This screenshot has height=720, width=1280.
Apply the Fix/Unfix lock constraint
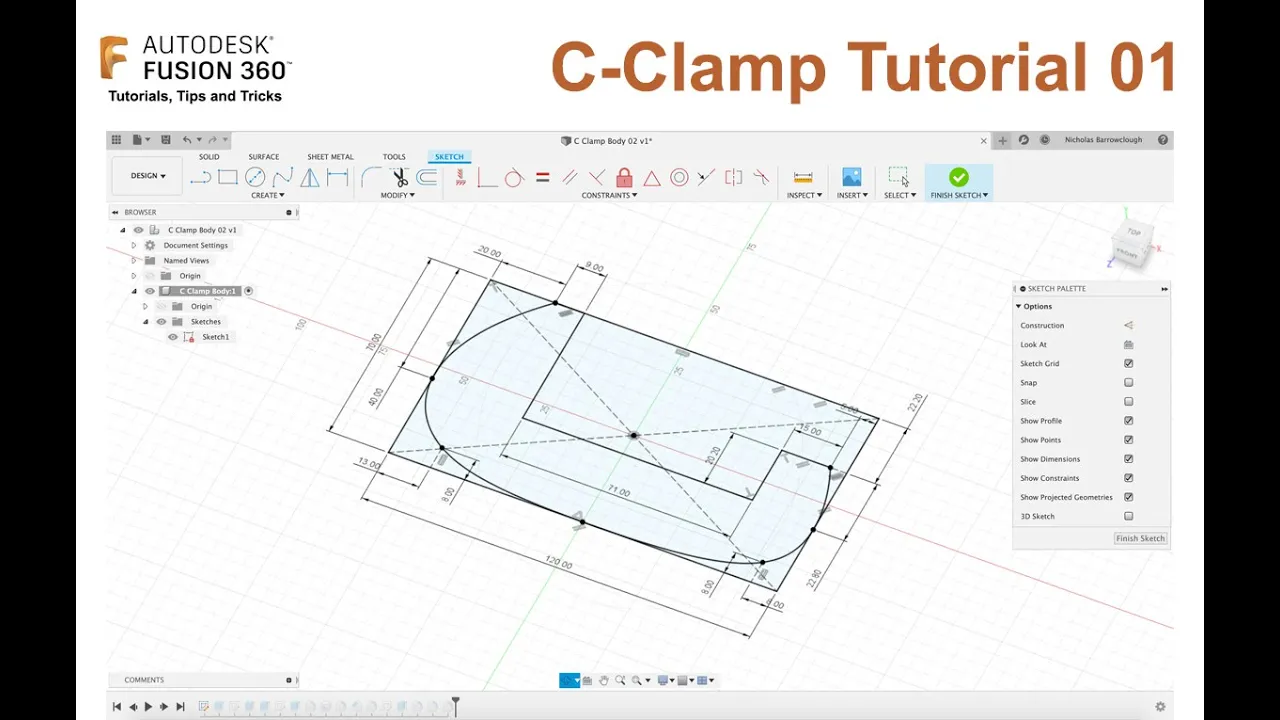(x=624, y=177)
